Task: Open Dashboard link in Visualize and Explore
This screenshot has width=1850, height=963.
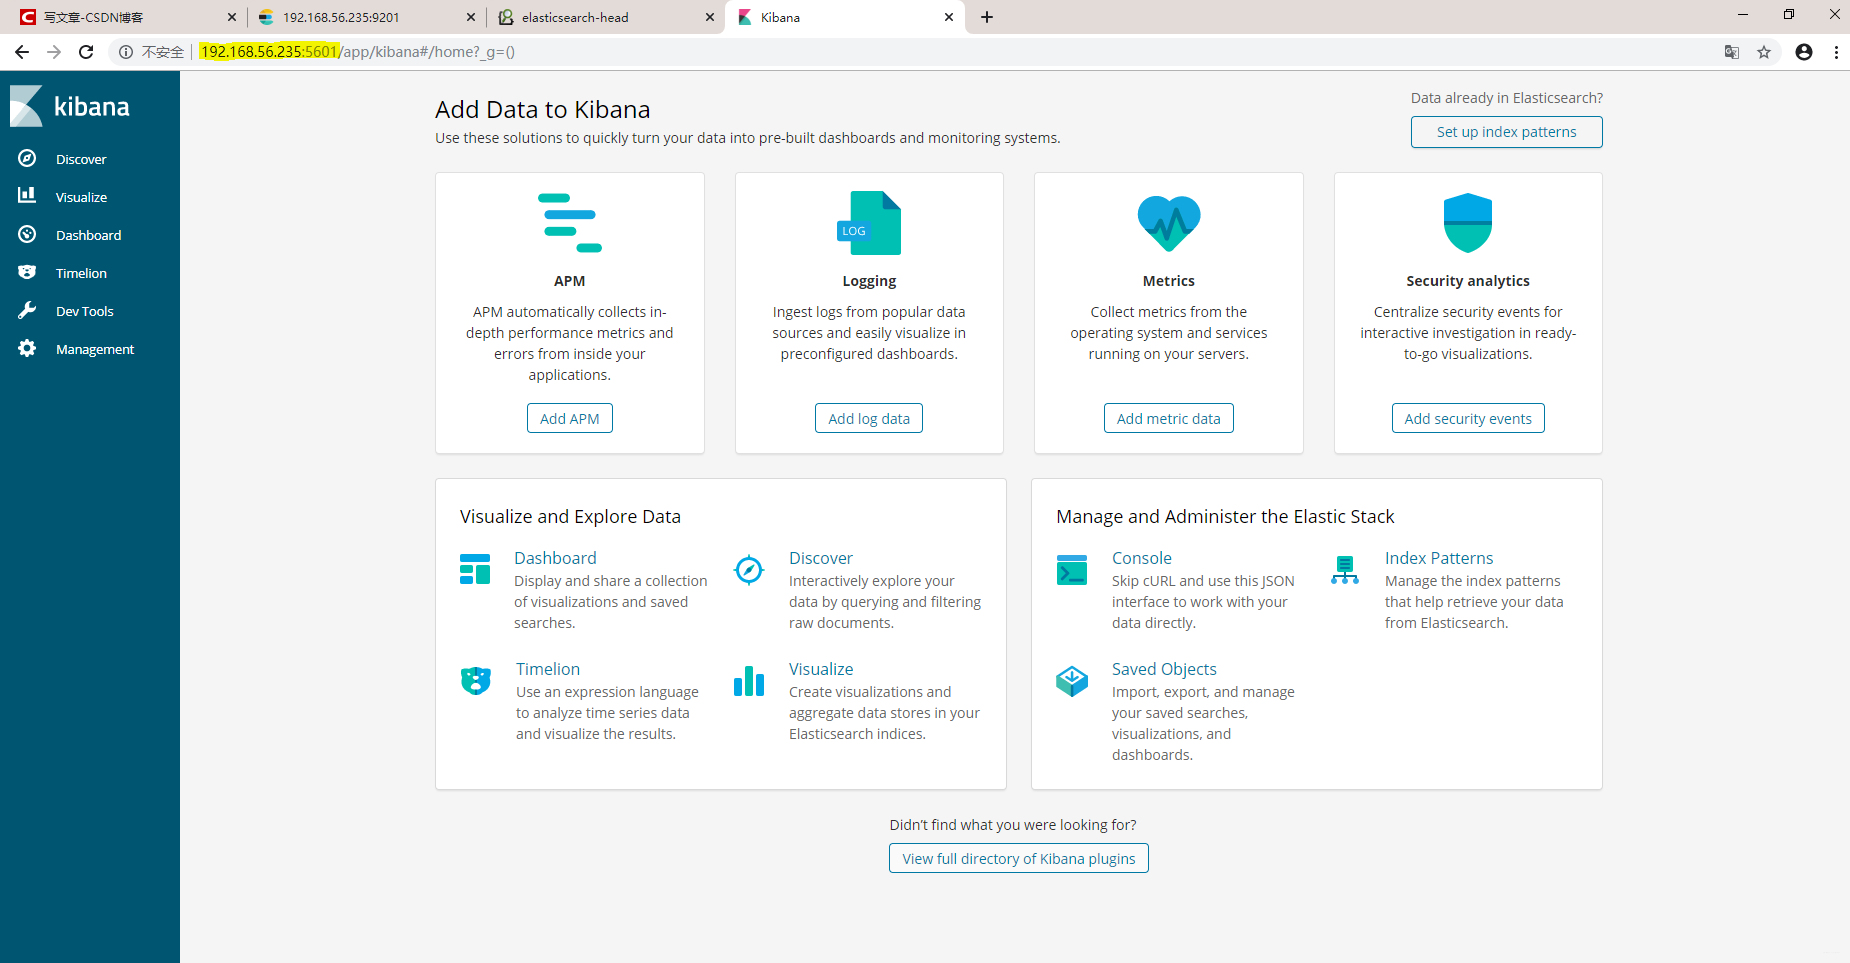Action: 555,558
